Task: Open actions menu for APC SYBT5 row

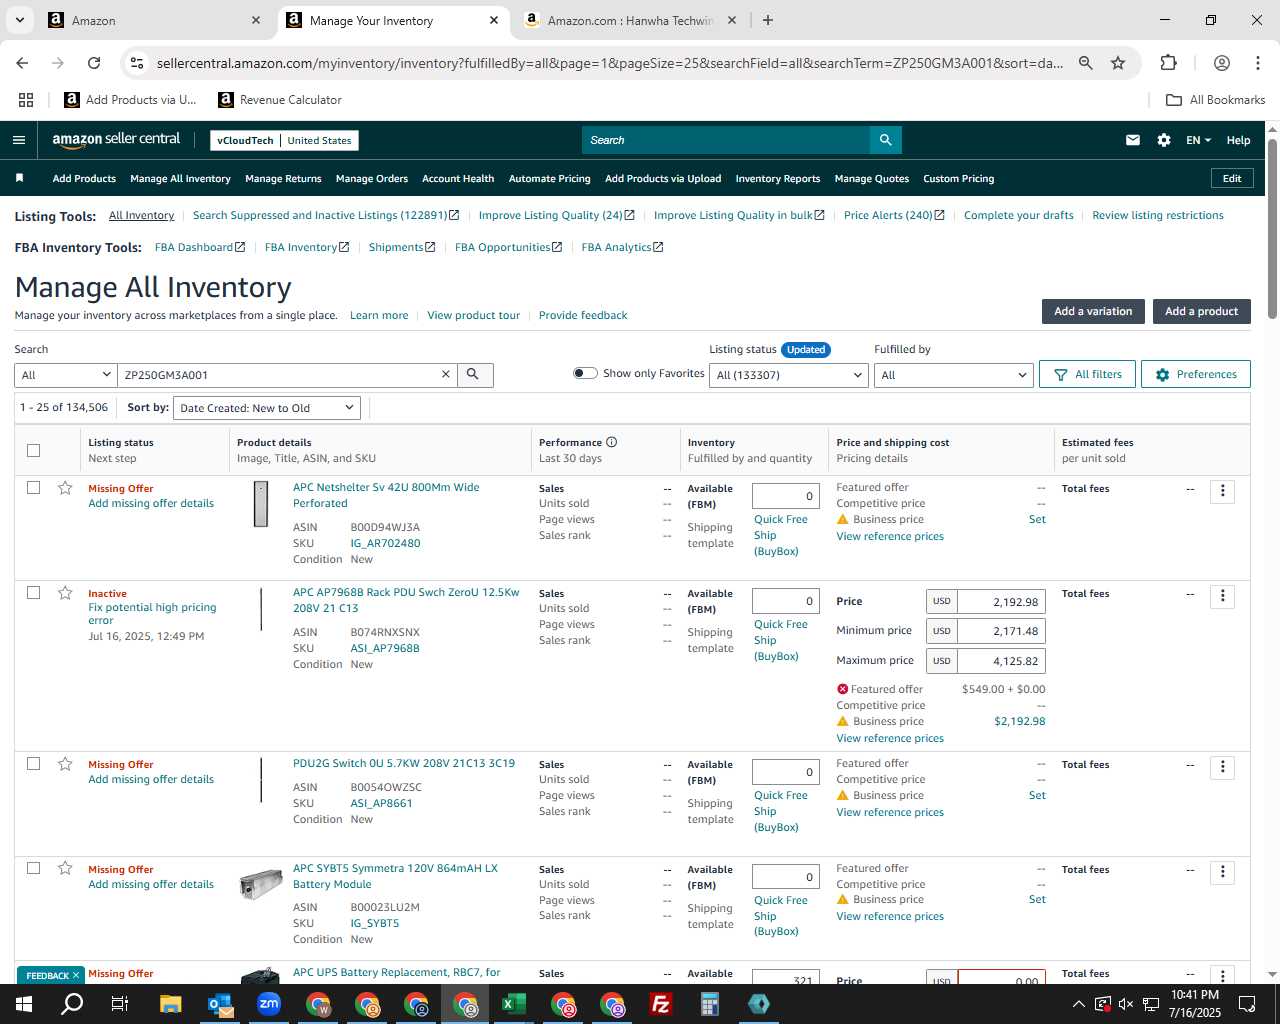Action: coord(1222,872)
